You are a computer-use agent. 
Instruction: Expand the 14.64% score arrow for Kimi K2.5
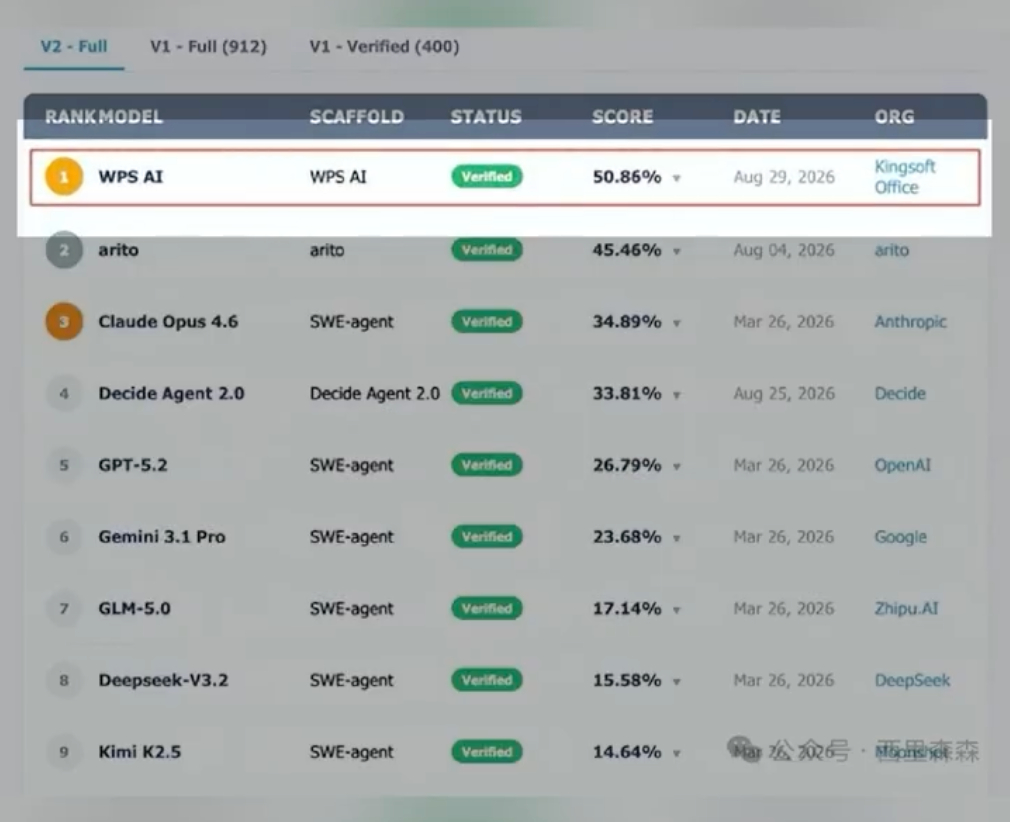[676, 753]
